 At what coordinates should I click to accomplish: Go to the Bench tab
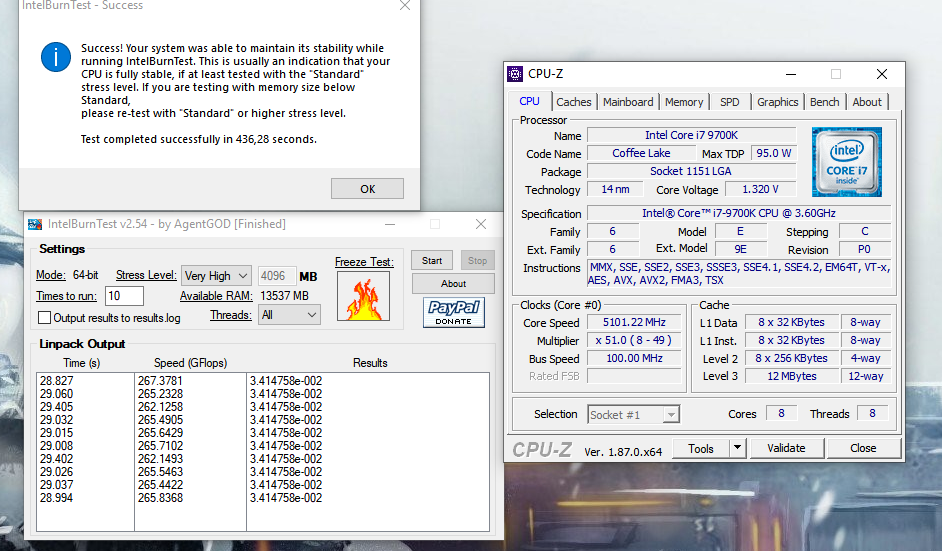click(824, 102)
